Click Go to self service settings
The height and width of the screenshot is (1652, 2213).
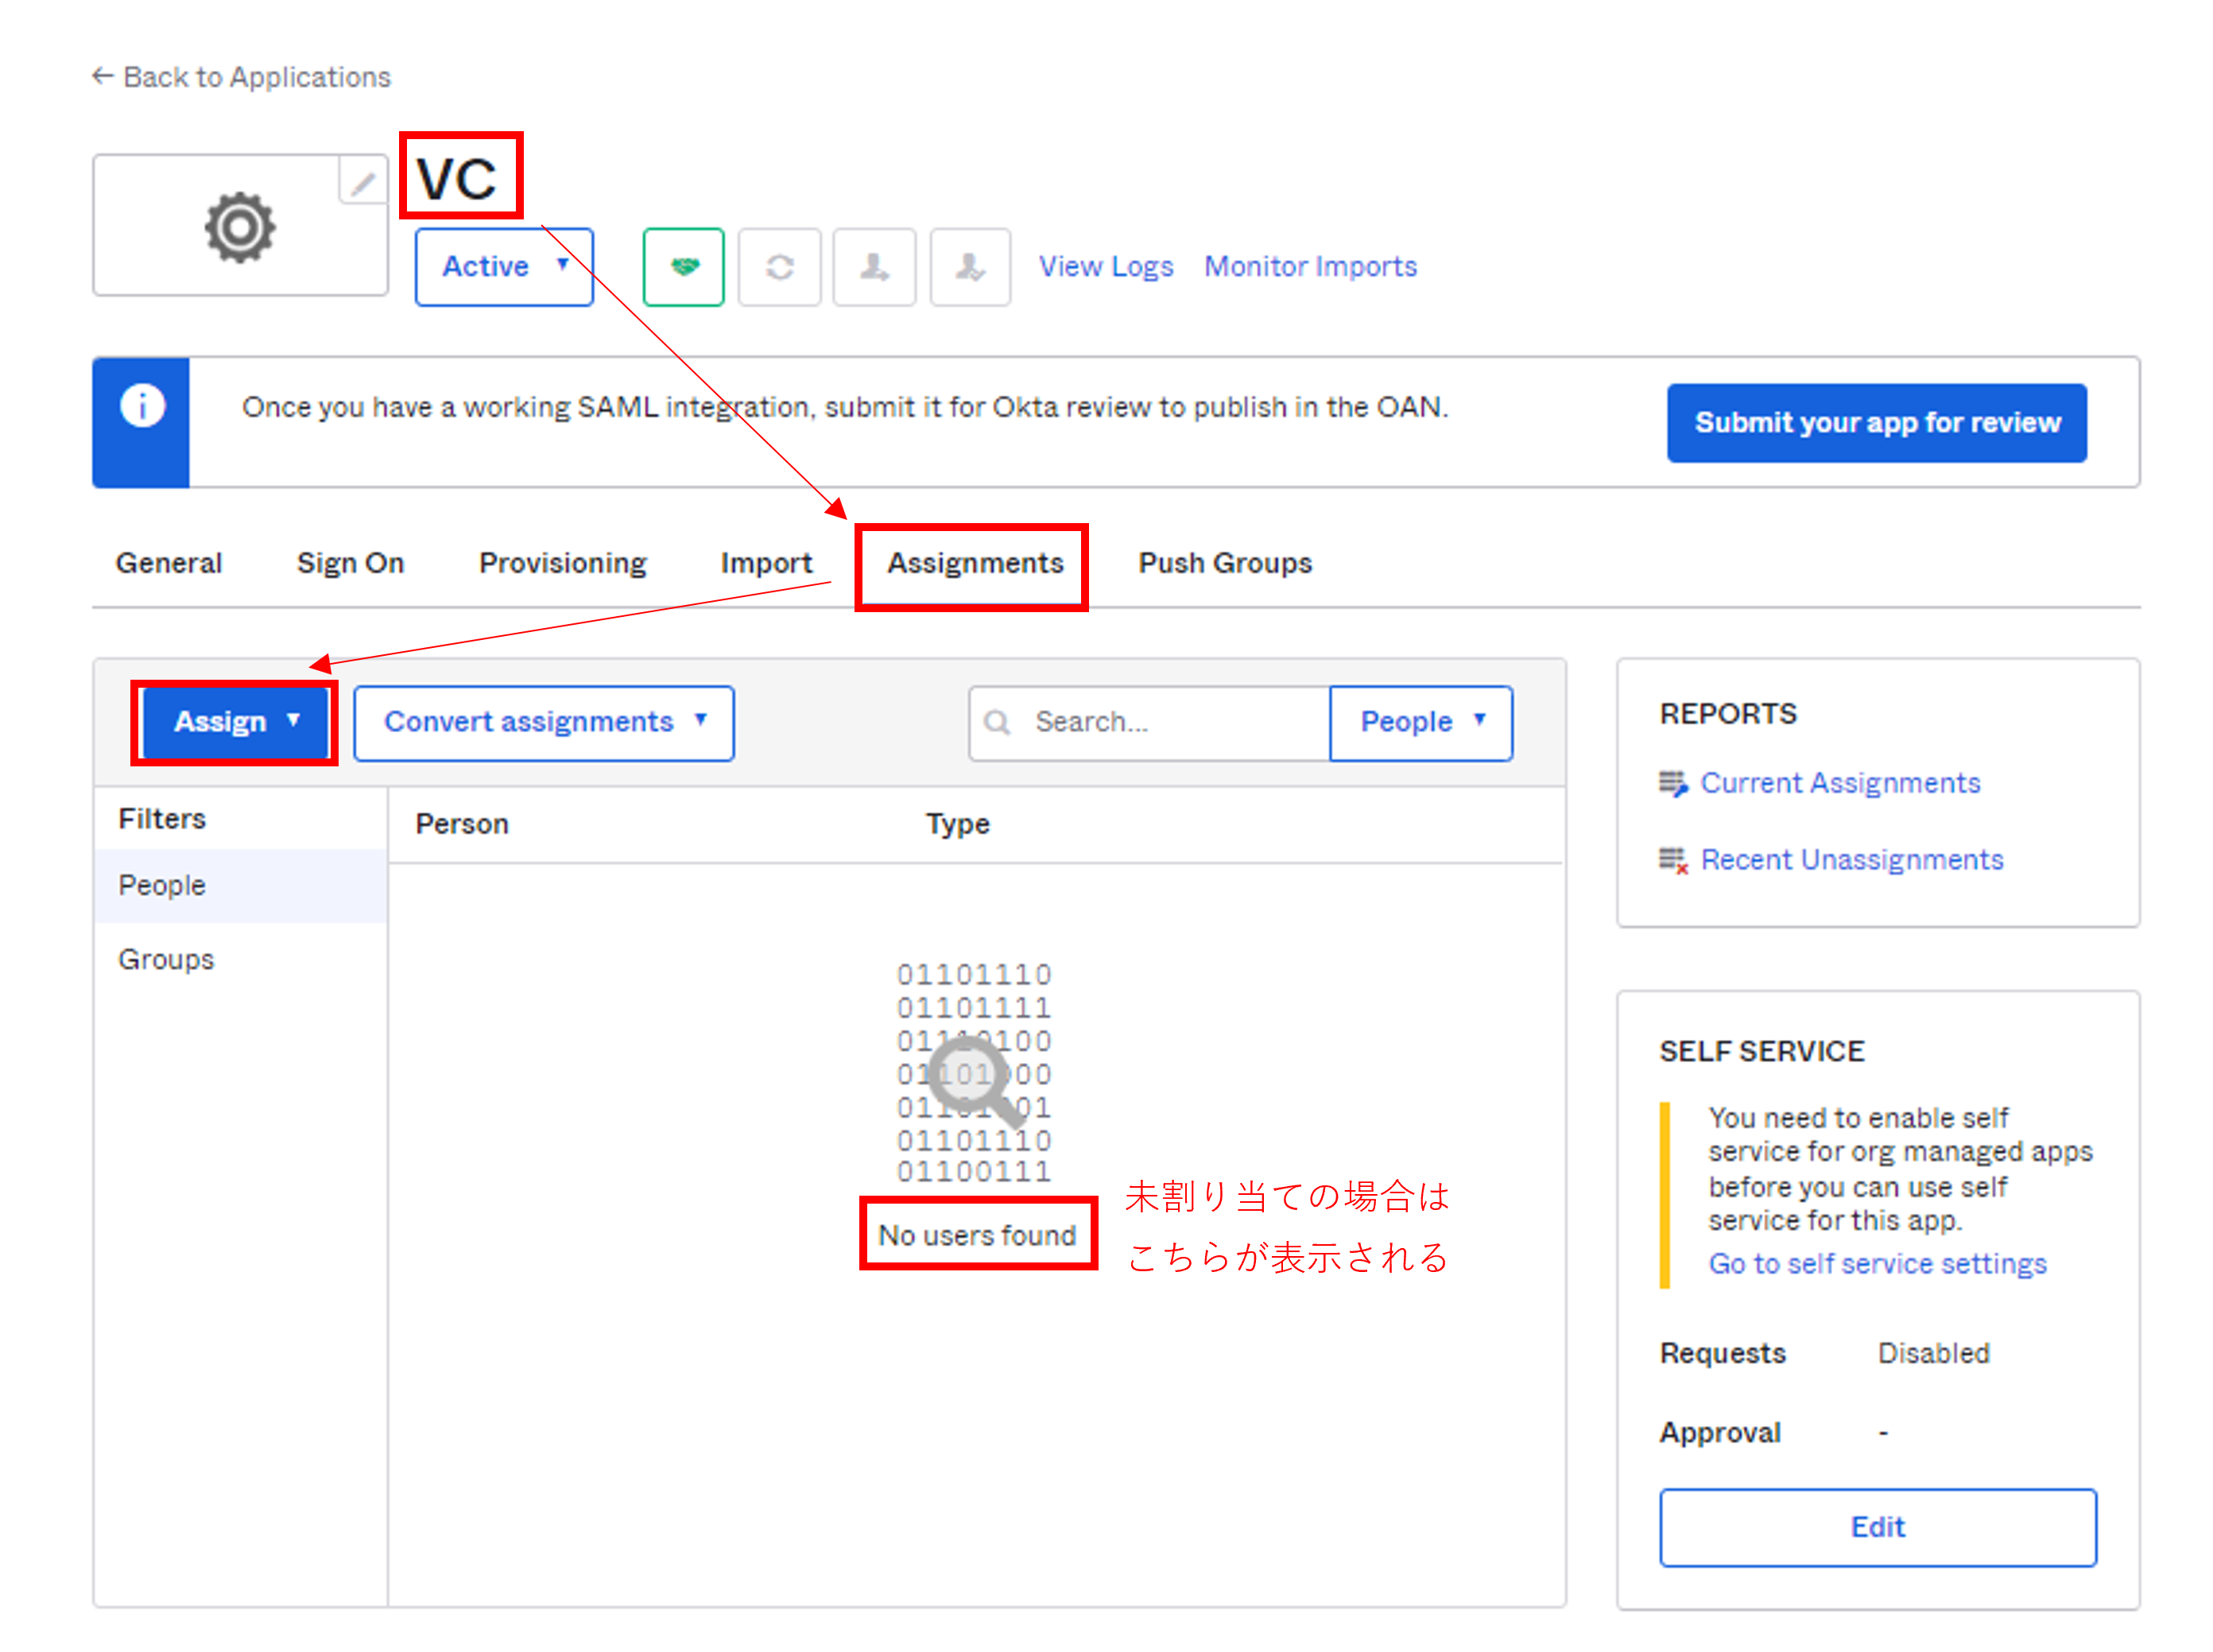coord(1877,1264)
